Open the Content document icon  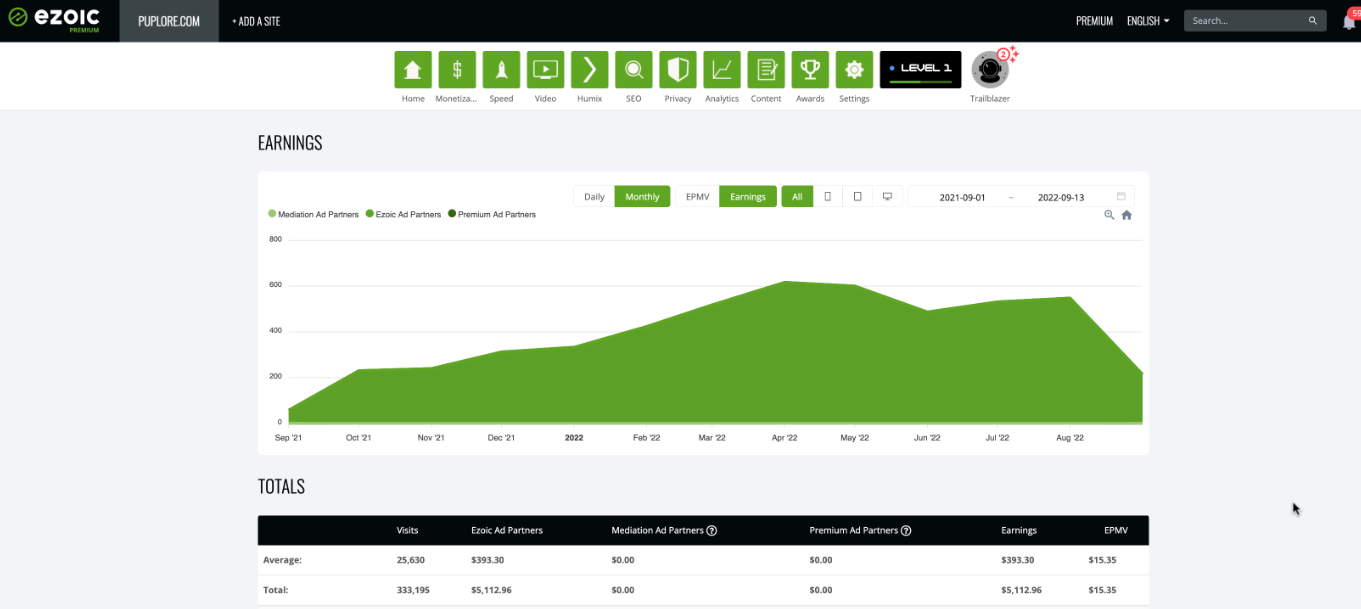click(766, 70)
